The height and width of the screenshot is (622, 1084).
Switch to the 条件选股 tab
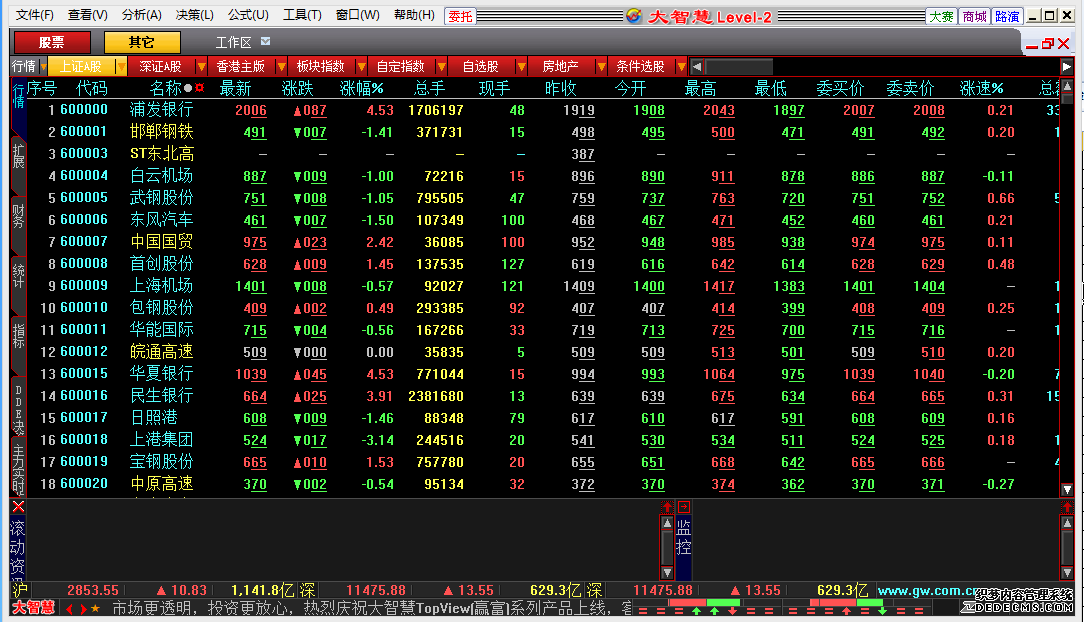click(640, 66)
